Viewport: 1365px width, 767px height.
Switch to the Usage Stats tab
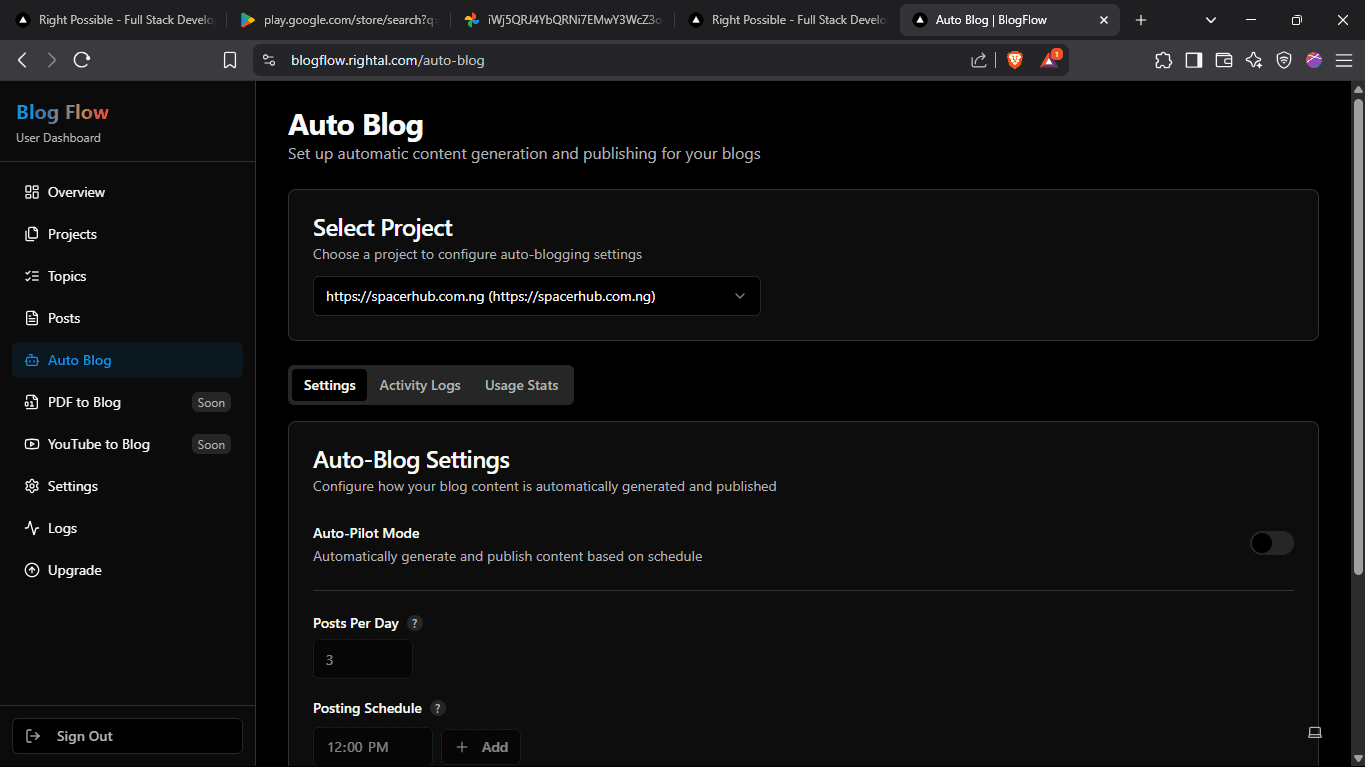coord(522,385)
